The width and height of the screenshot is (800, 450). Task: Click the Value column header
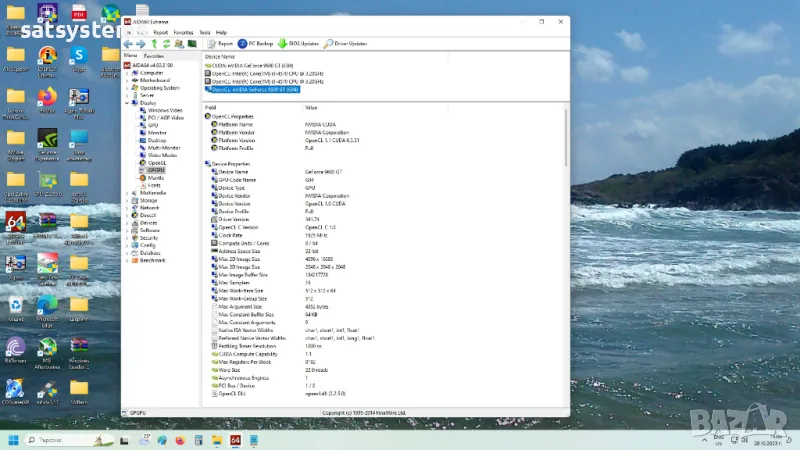click(x=312, y=107)
